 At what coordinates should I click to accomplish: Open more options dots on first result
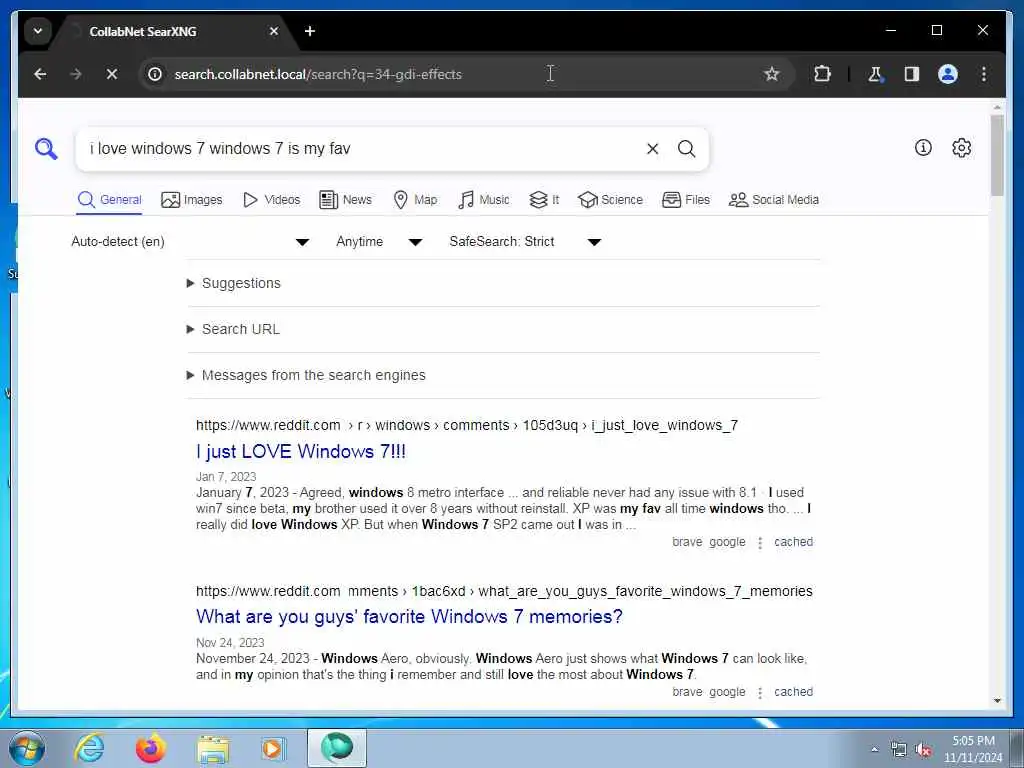(760, 543)
